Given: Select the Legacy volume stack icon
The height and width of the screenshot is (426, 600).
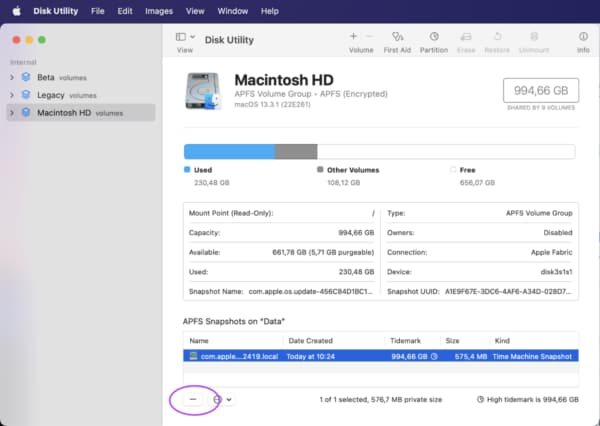Looking at the screenshot, I should [26, 95].
